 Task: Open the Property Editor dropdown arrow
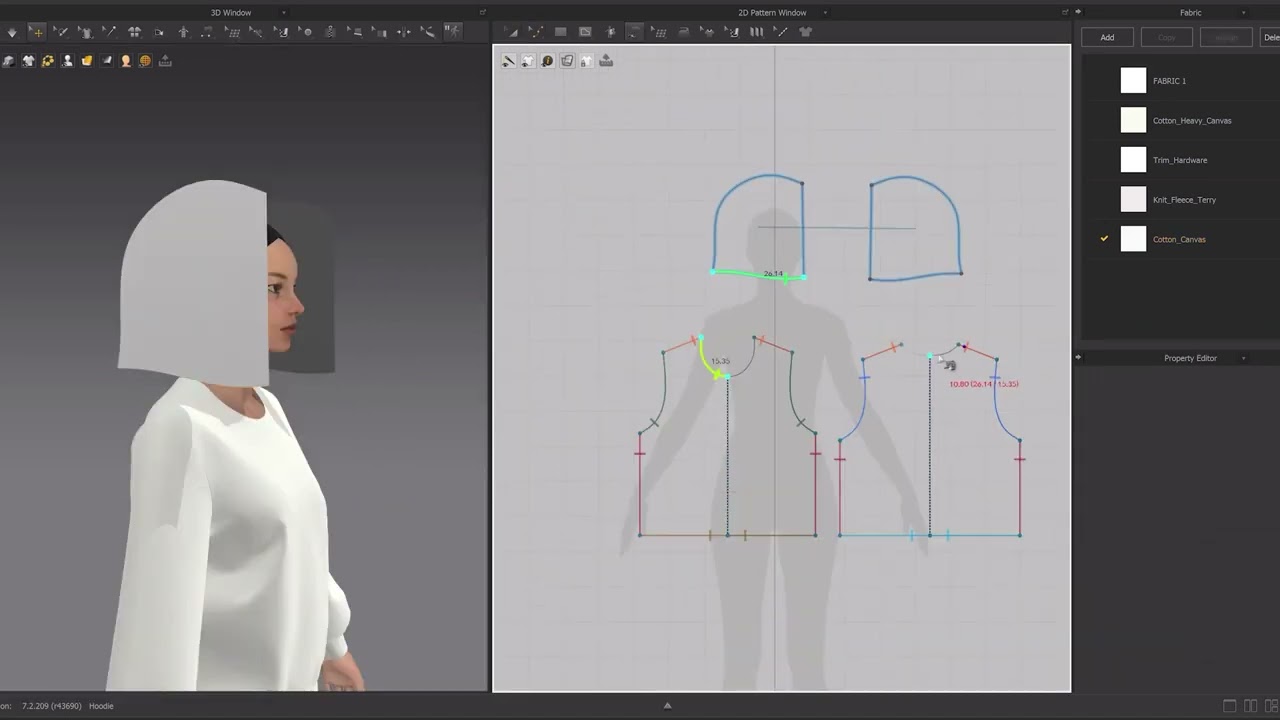(1244, 358)
